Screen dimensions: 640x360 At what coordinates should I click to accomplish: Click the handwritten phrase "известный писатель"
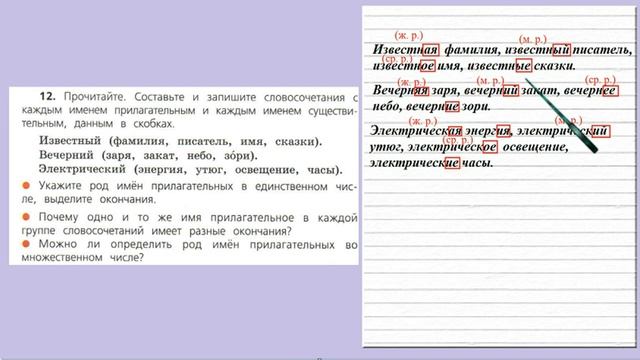pyautogui.click(x=568, y=50)
